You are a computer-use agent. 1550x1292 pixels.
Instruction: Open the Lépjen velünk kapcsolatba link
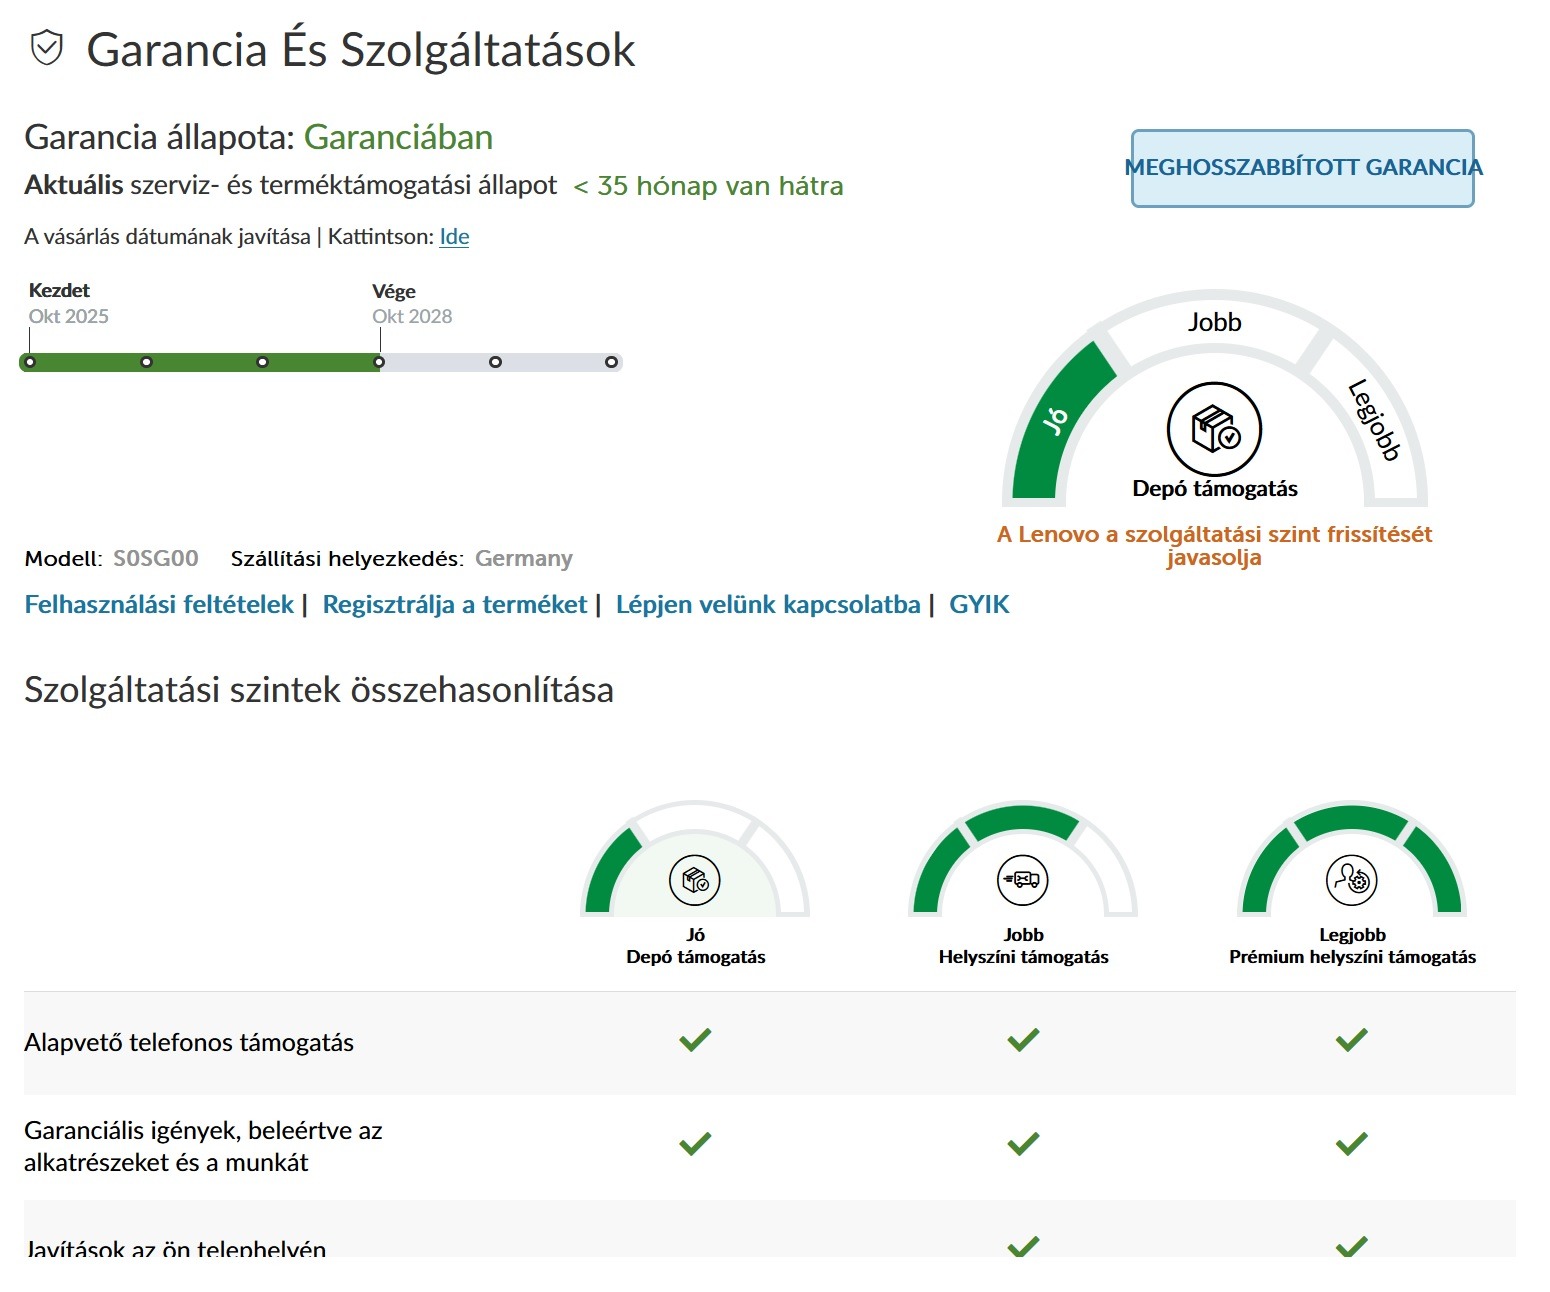[x=767, y=605]
